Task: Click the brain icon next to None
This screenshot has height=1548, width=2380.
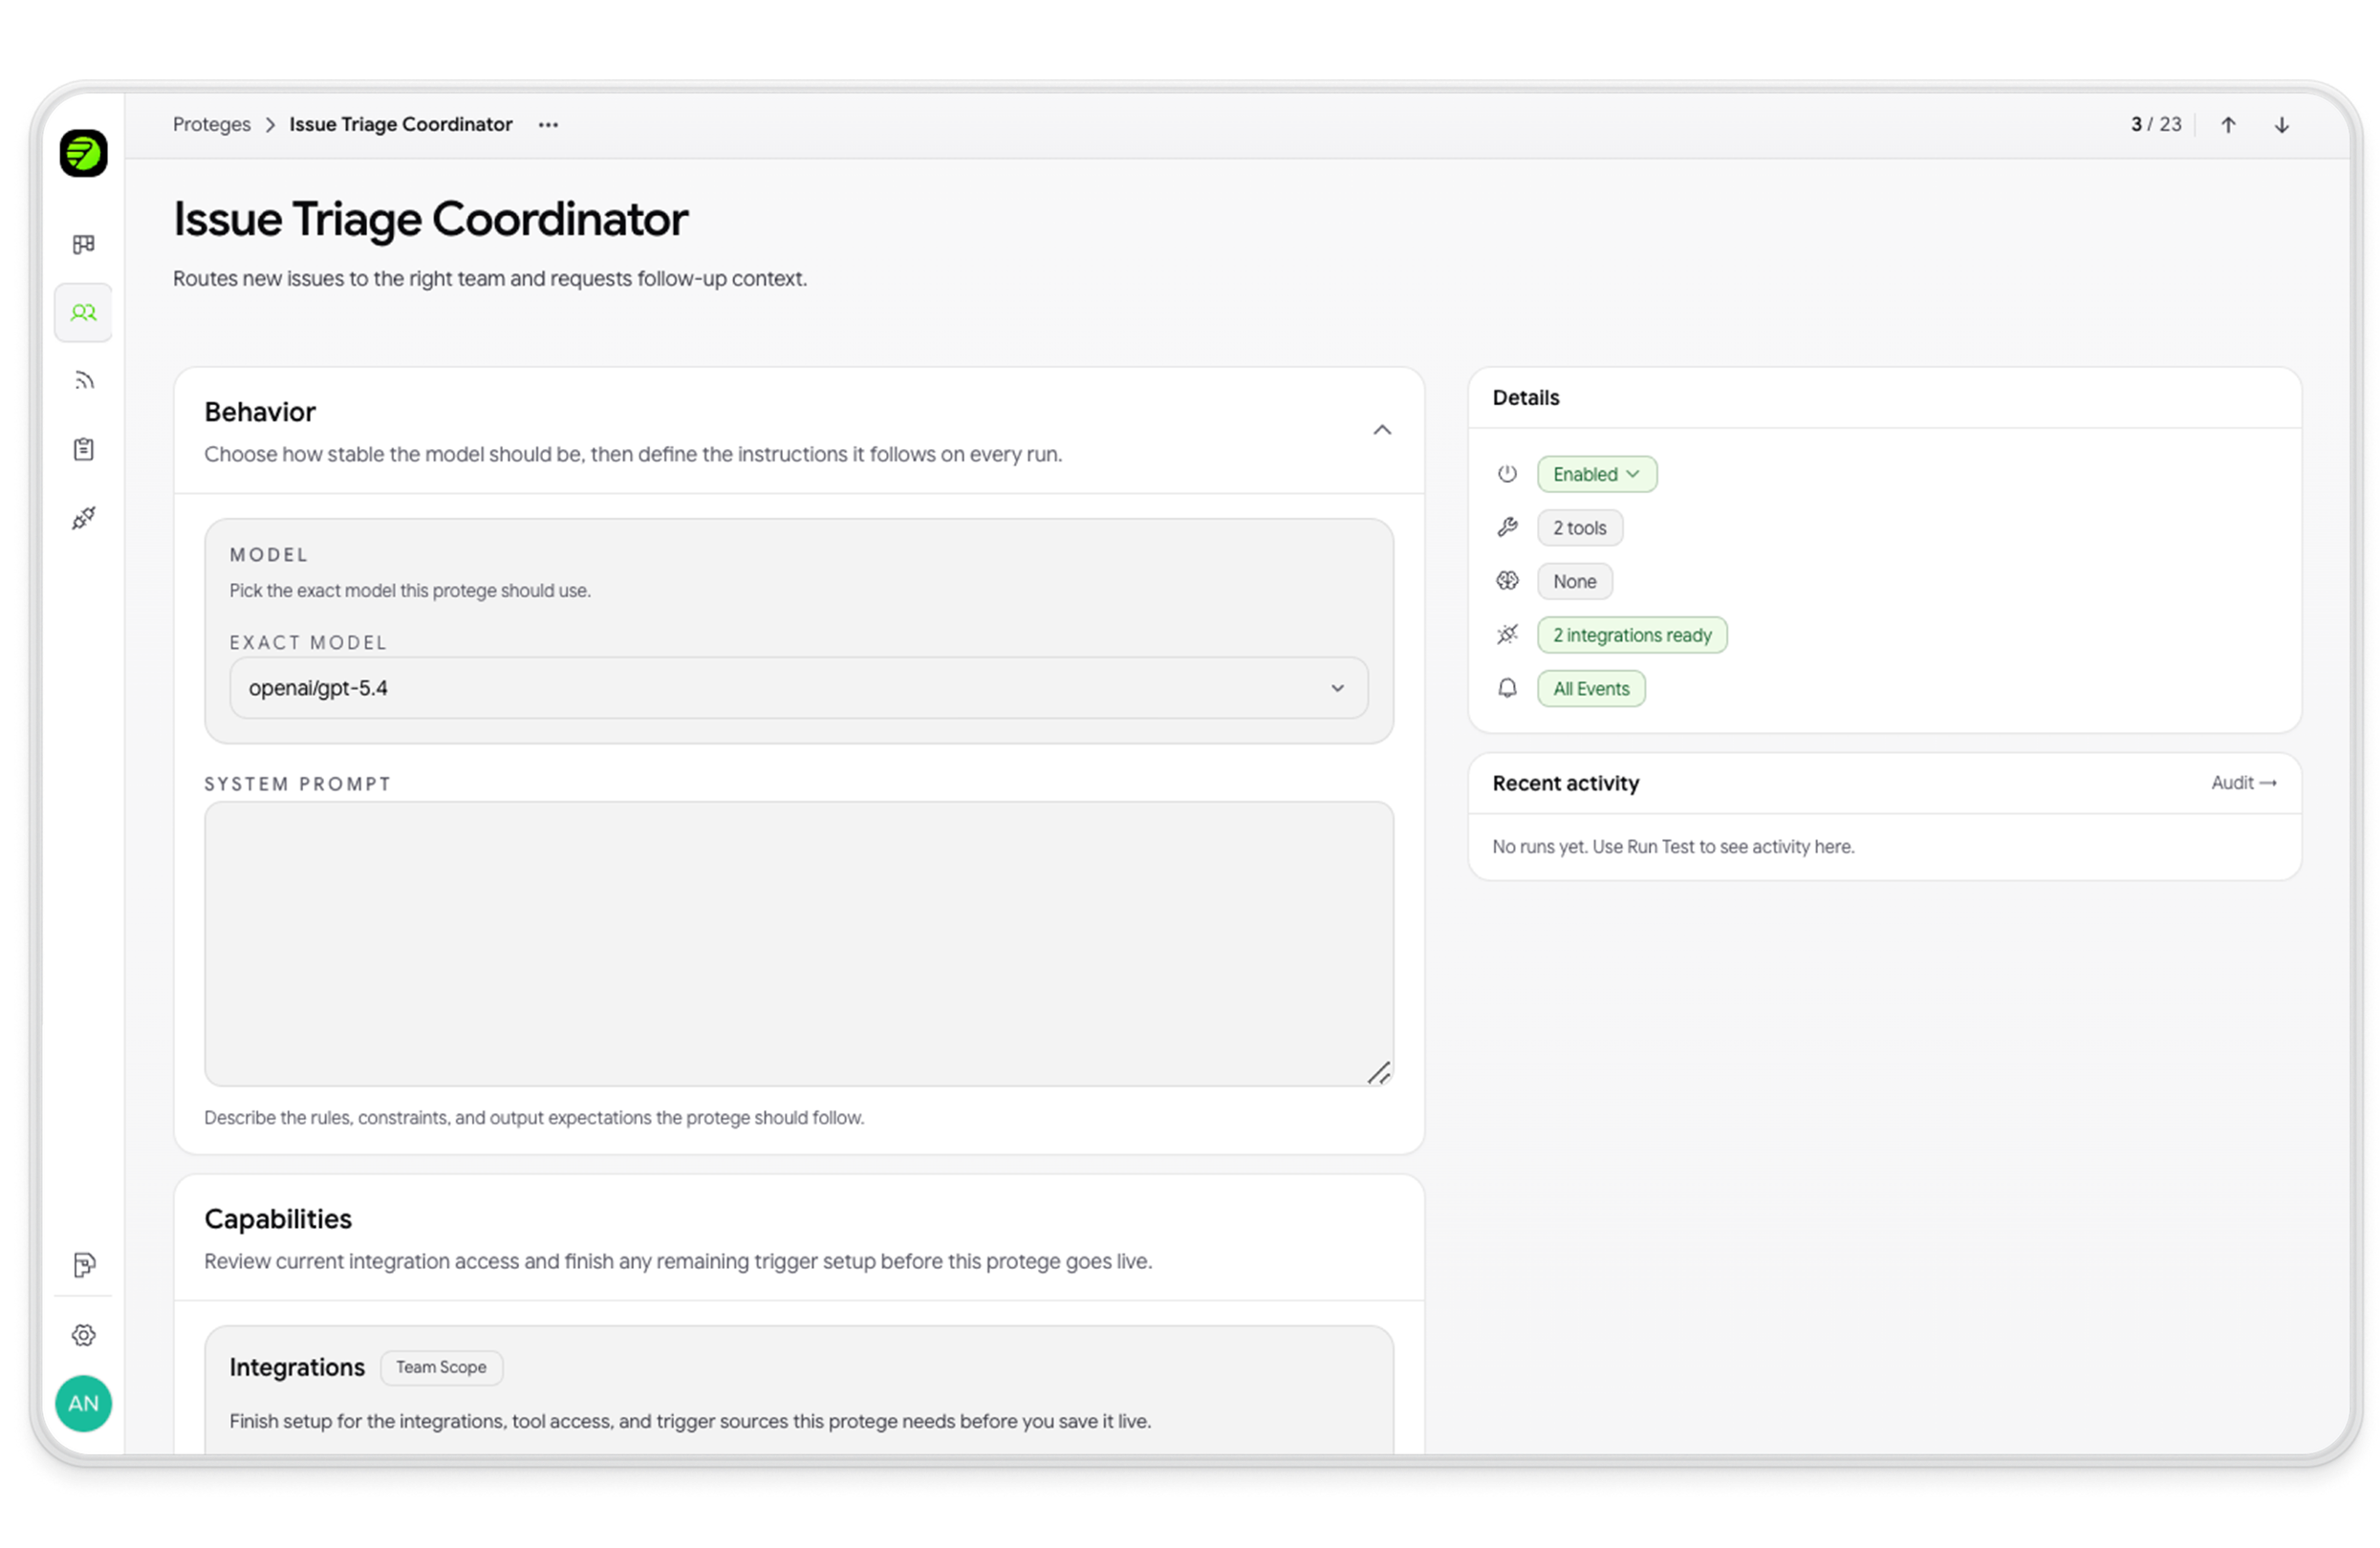Action: [x=1507, y=581]
